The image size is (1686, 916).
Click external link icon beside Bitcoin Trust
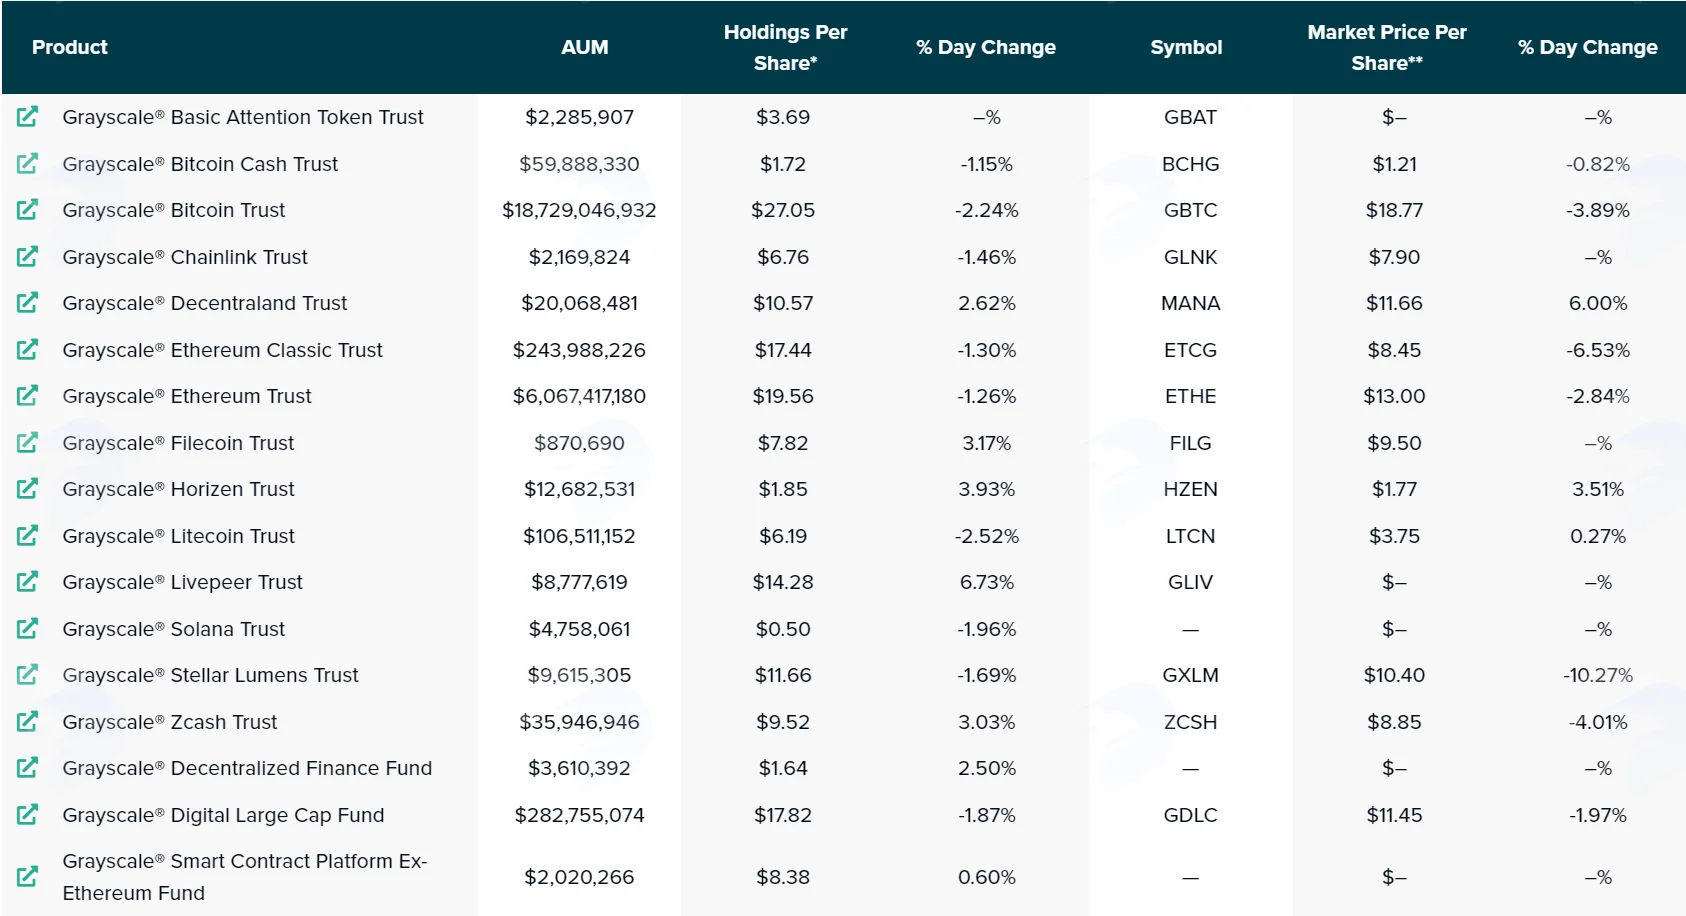pyautogui.click(x=28, y=210)
